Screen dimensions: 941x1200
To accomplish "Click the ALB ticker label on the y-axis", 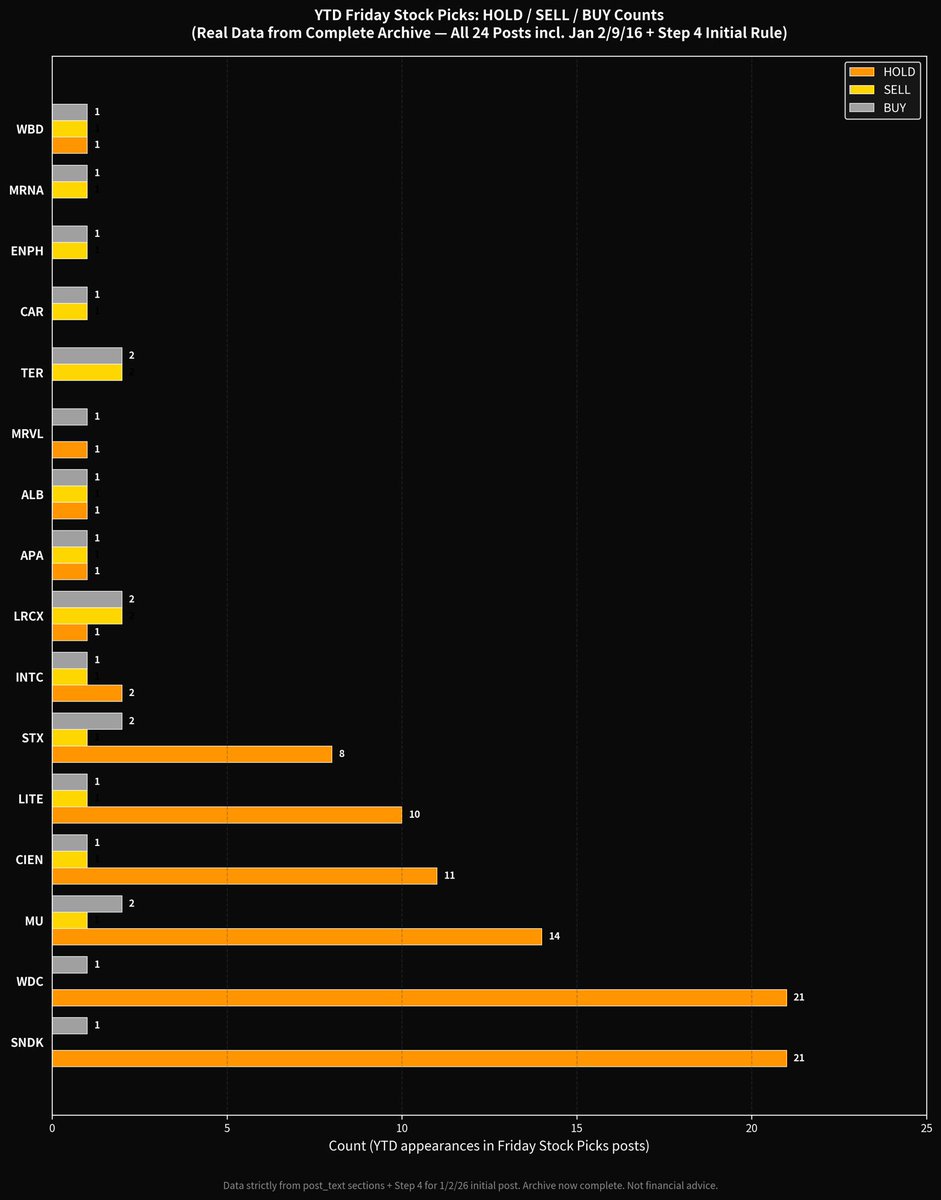I will (x=33, y=494).
